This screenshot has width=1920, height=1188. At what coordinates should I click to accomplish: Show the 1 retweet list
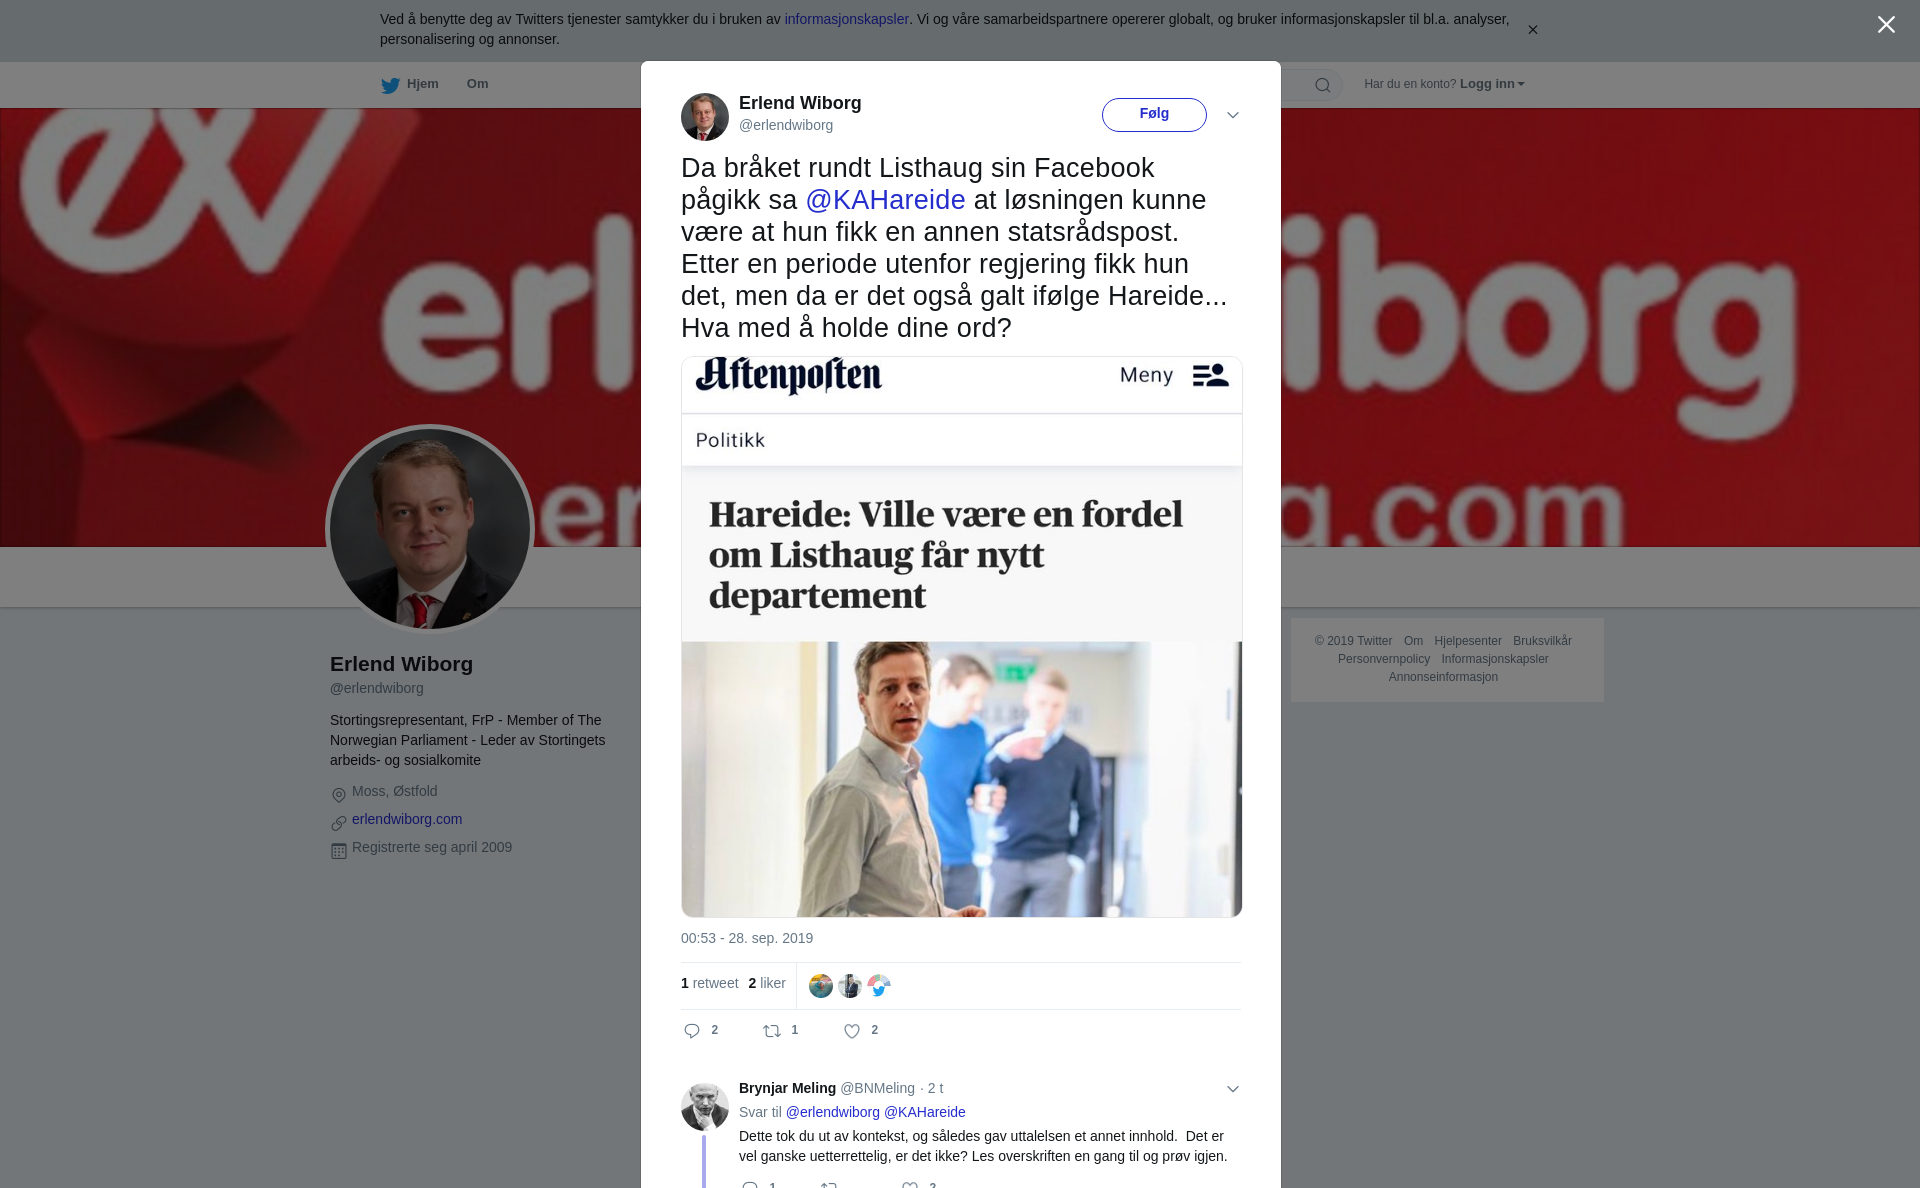(709, 984)
